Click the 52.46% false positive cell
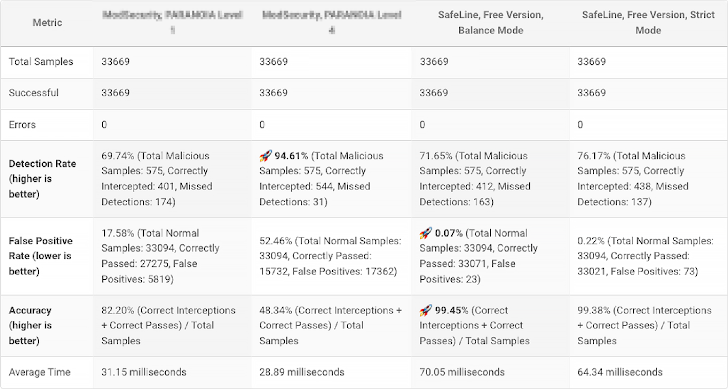 (331, 256)
